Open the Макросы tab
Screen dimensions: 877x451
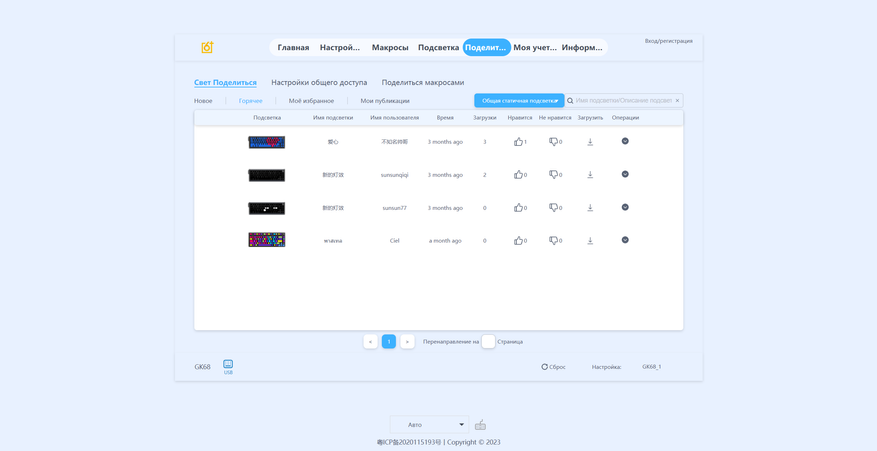coord(390,48)
